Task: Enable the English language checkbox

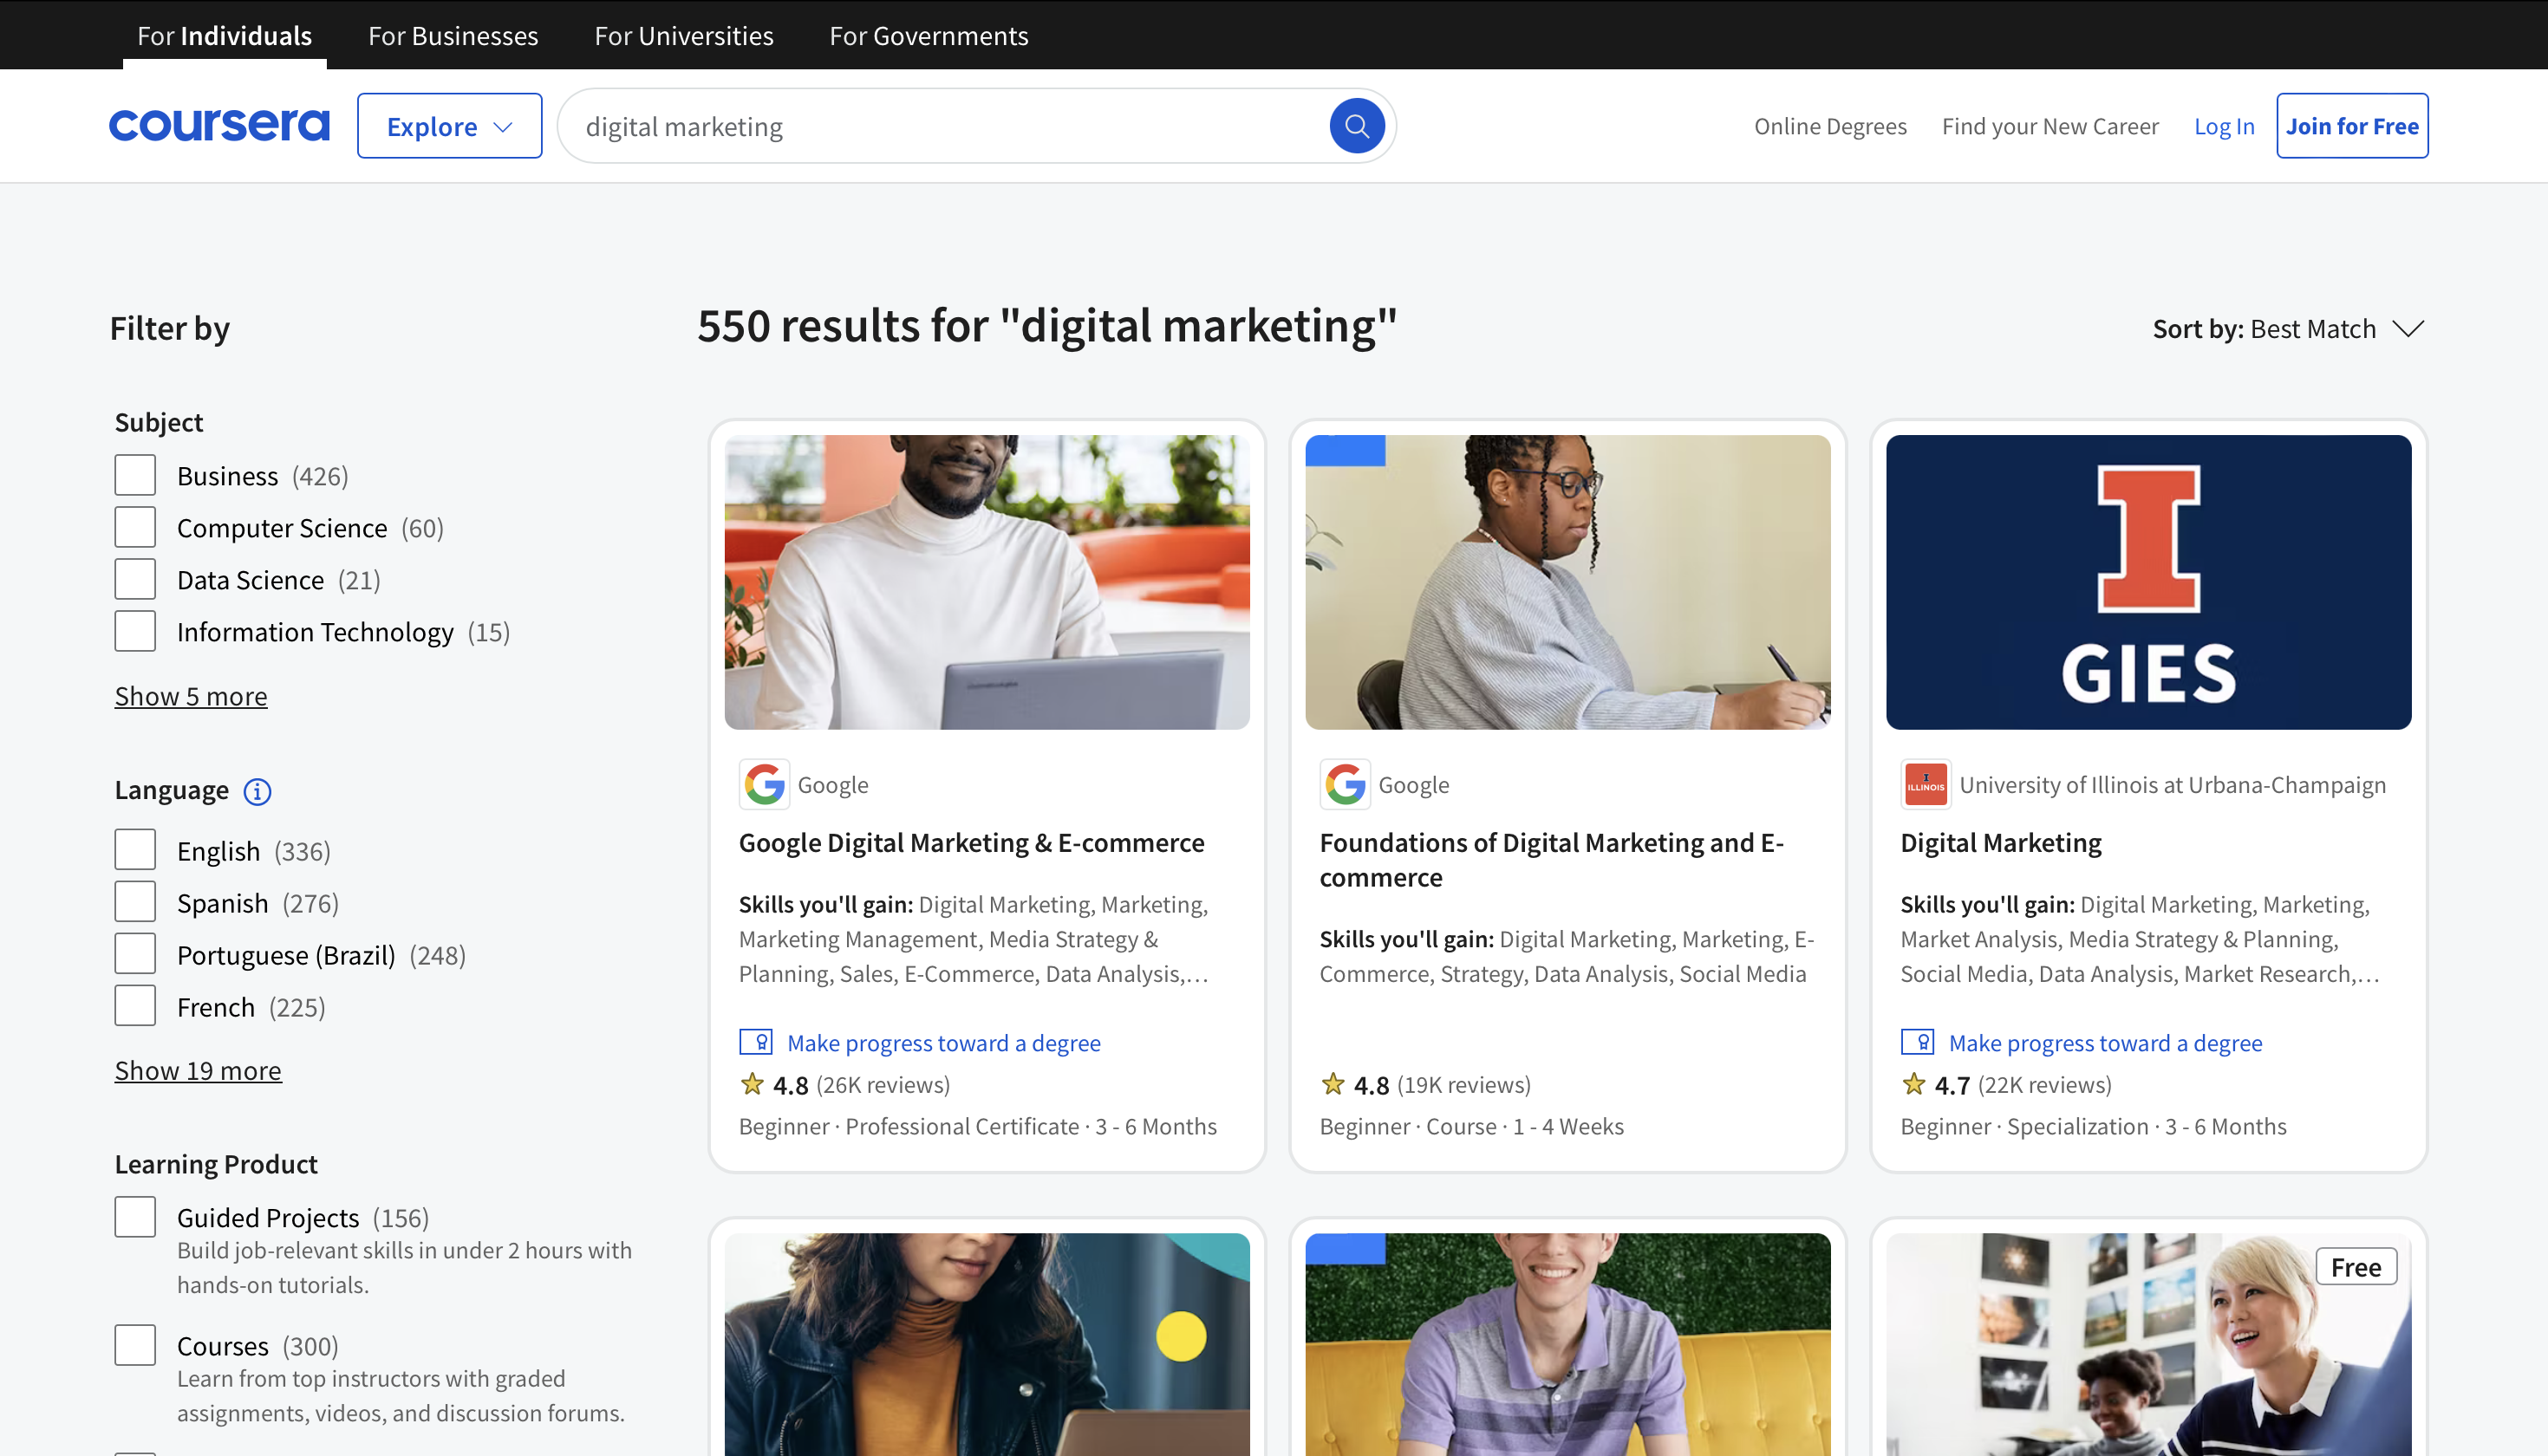Action: click(x=135, y=850)
